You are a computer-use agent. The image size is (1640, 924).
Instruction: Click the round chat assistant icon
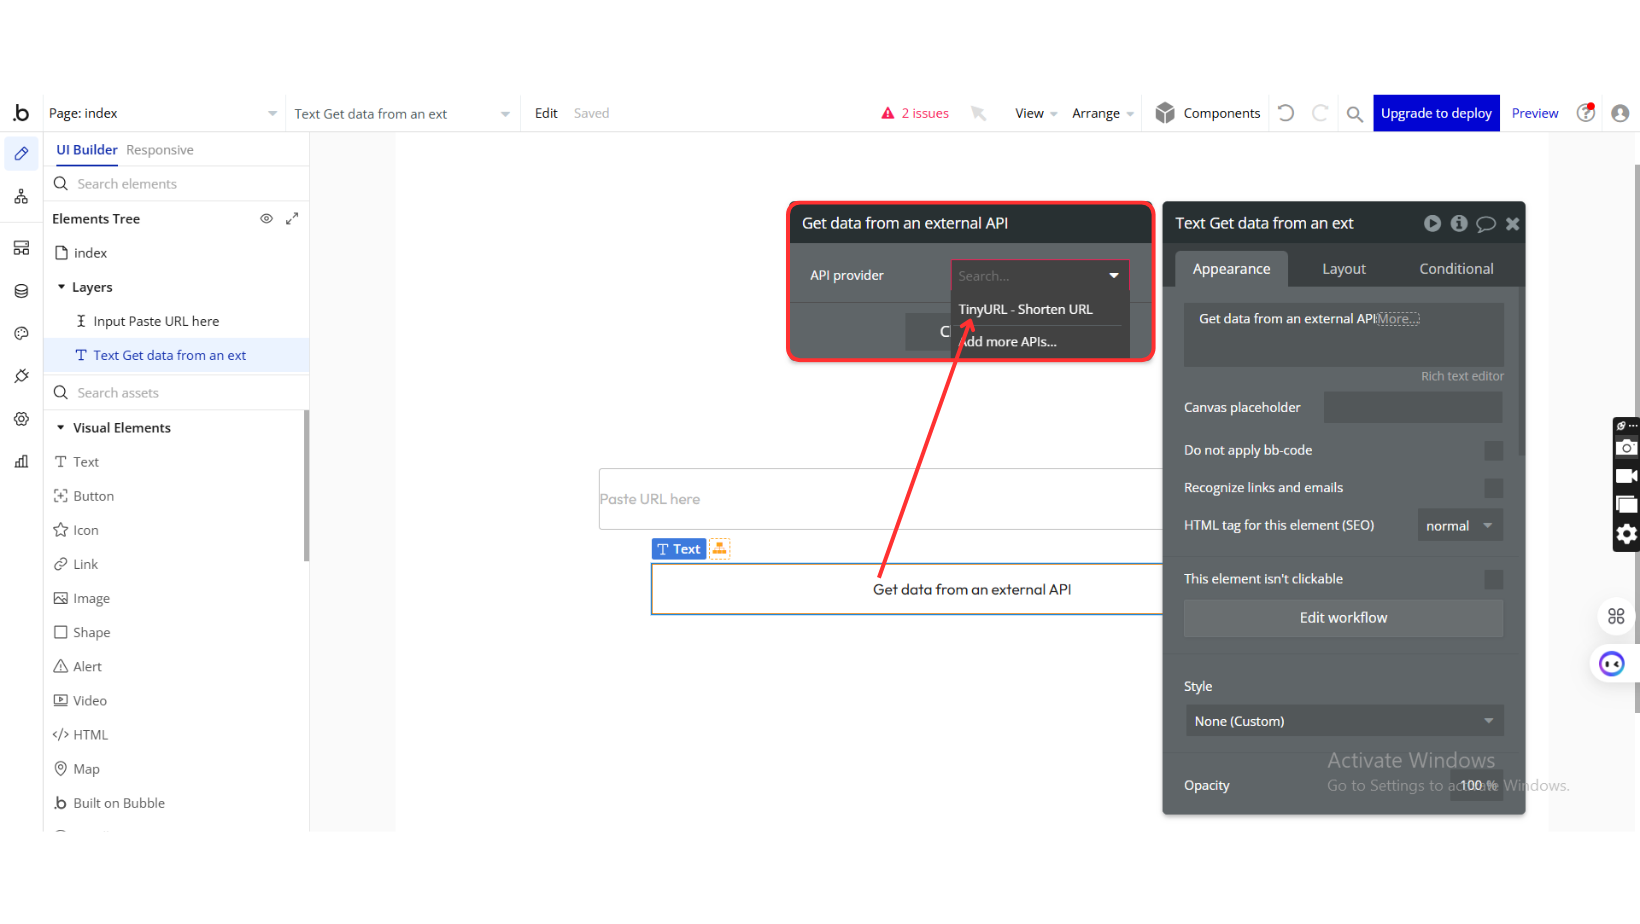1612,664
